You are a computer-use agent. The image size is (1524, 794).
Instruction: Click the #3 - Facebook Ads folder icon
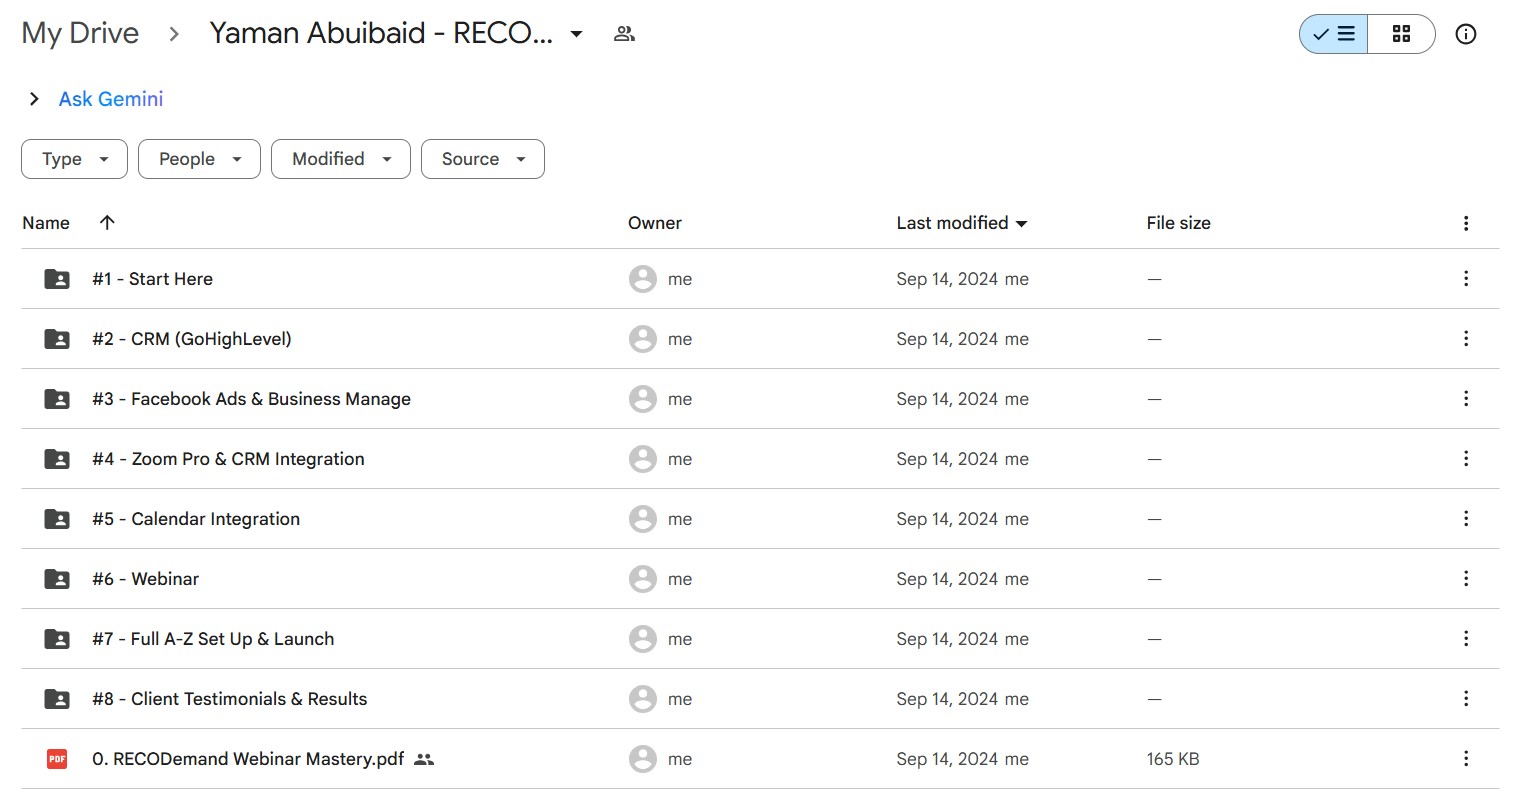click(57, 399)
